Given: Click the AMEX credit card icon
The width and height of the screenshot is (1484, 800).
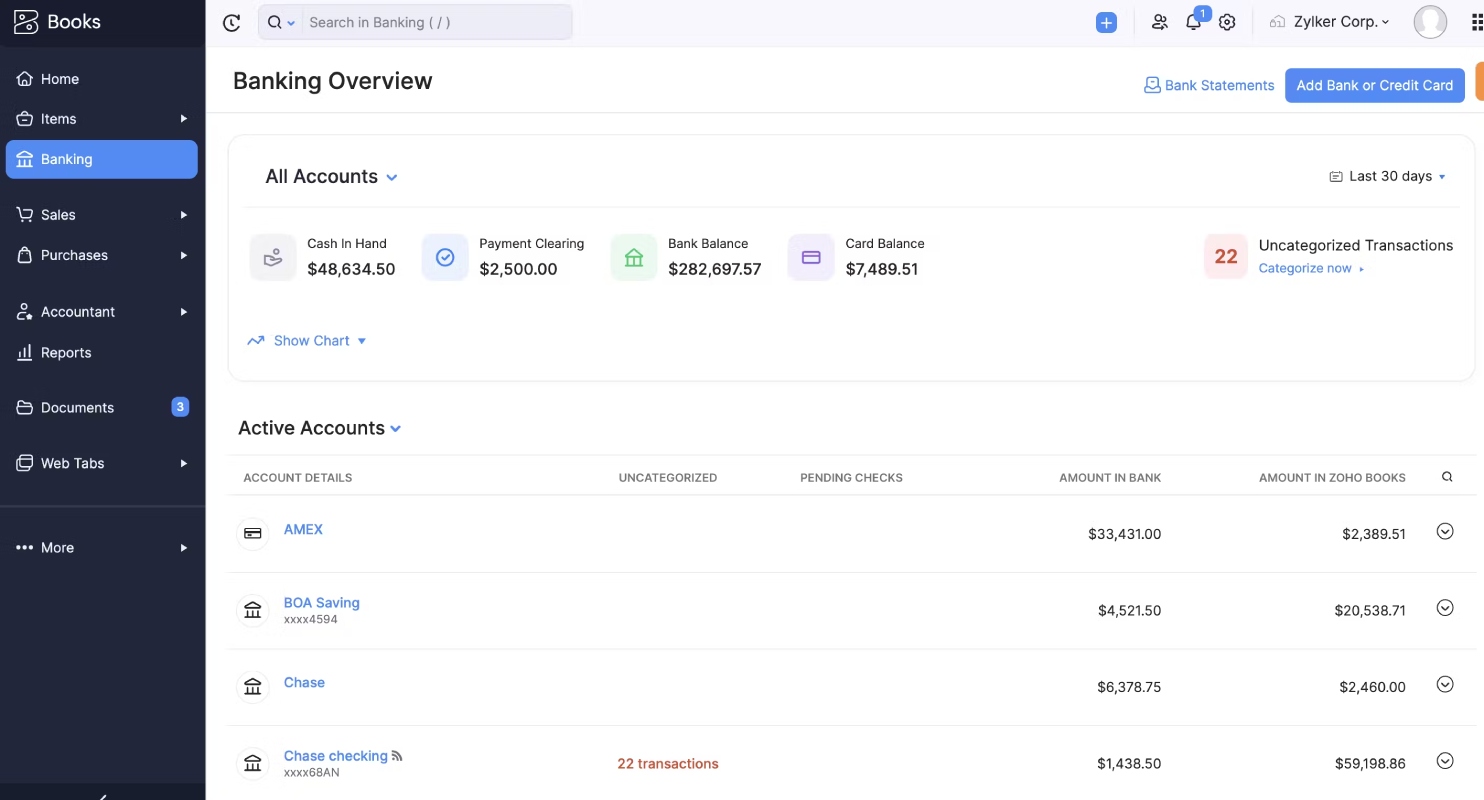Looking at the screenshot, I should (x=253, y=534).
